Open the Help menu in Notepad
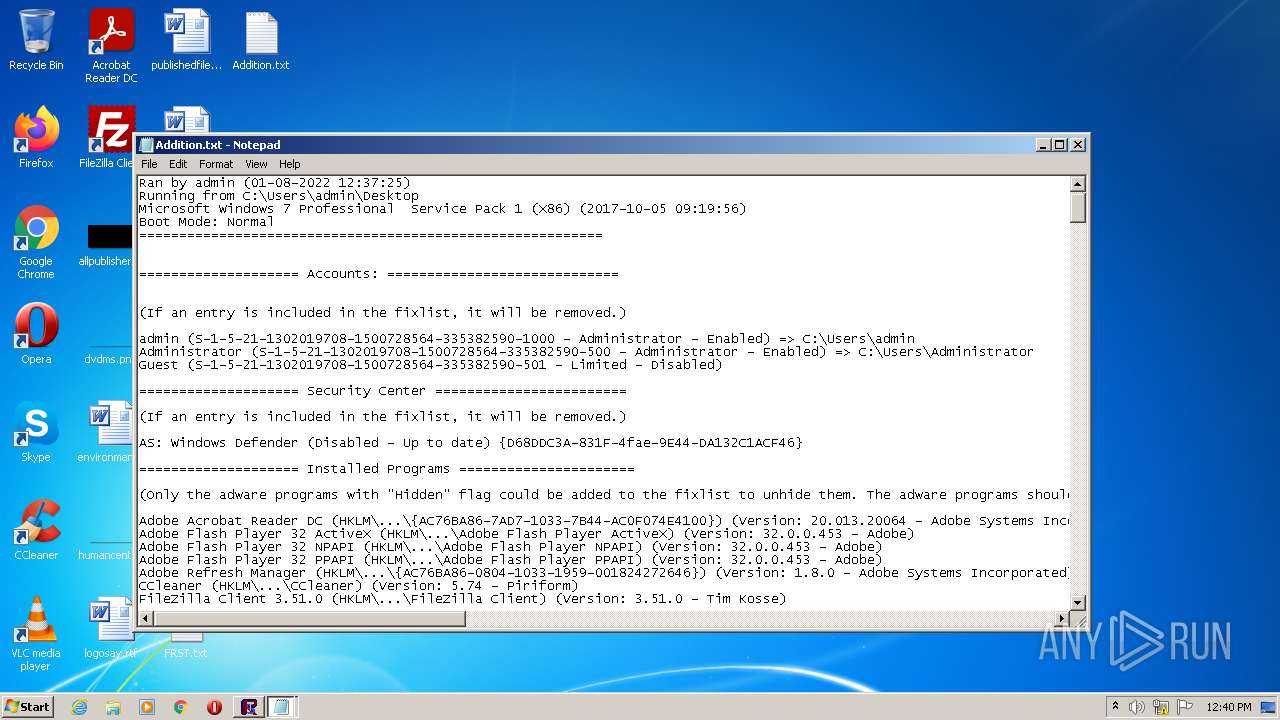Screen dimensions: 1280x720 [x=289, y=164]
